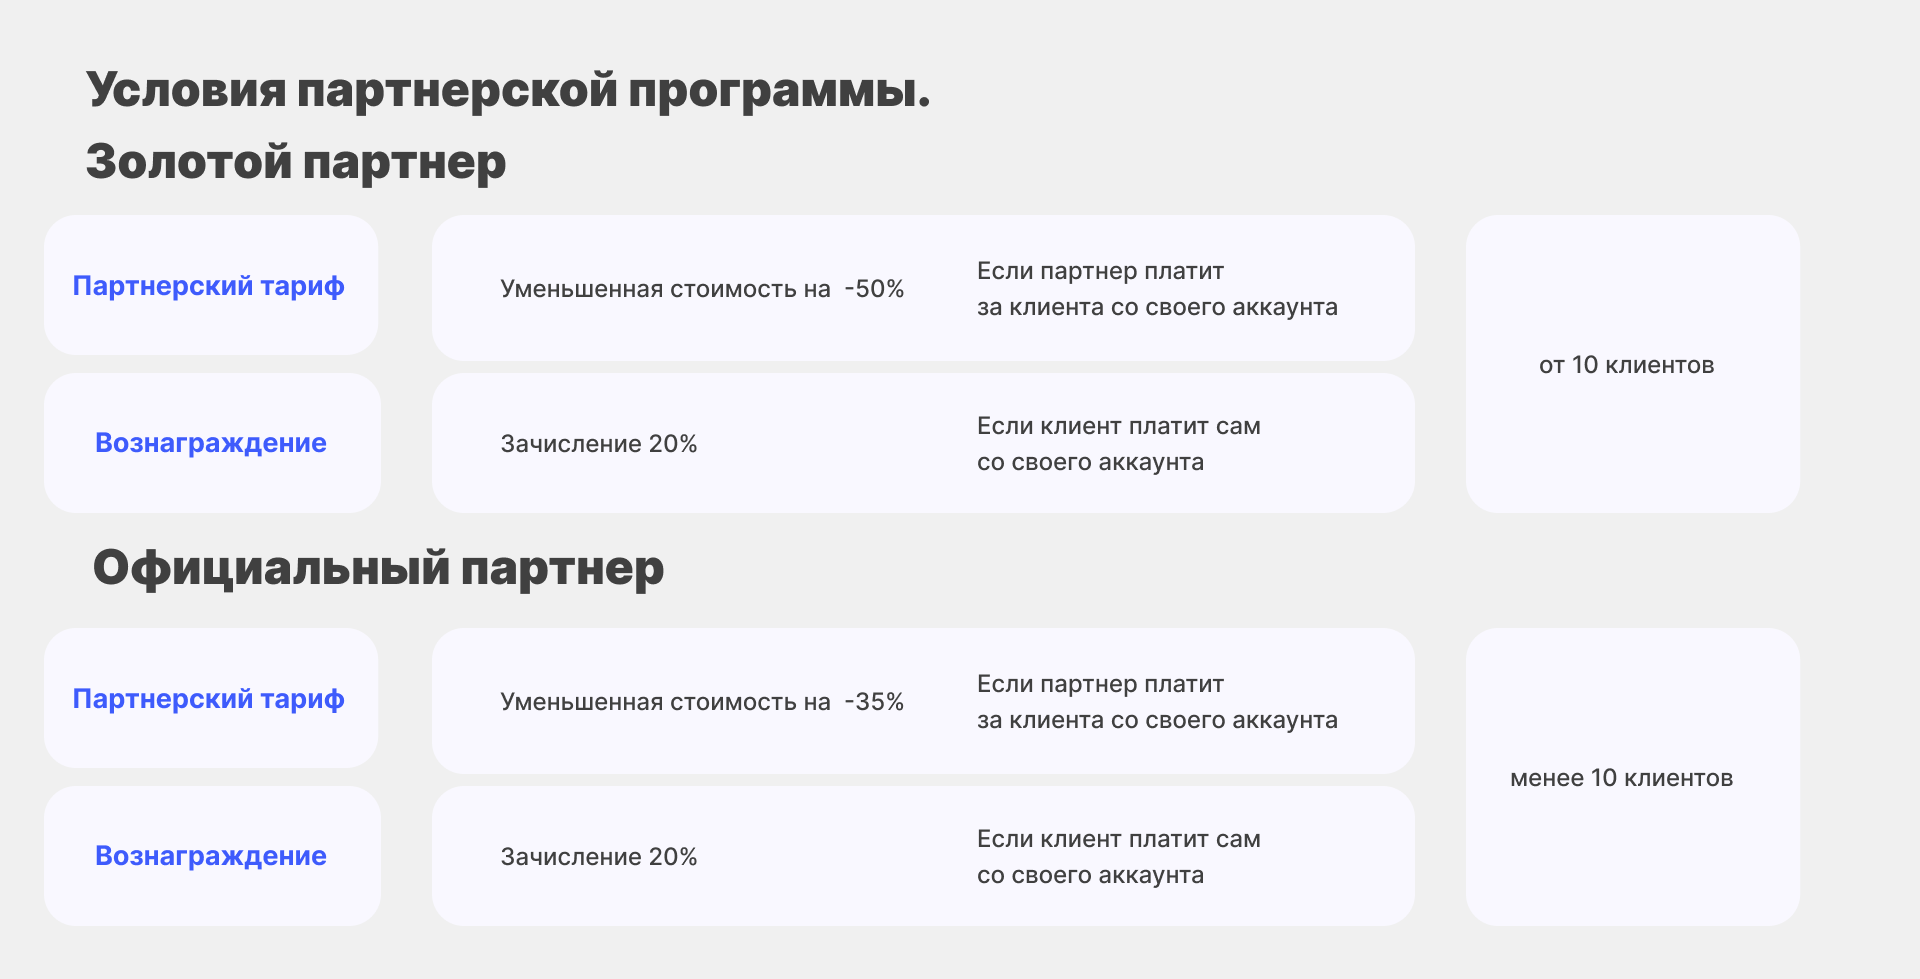Click 'за клиента со своего аккаунта' in Официальный партнер
Viewport: 1920px width, 979px height.
[1157, 720]
